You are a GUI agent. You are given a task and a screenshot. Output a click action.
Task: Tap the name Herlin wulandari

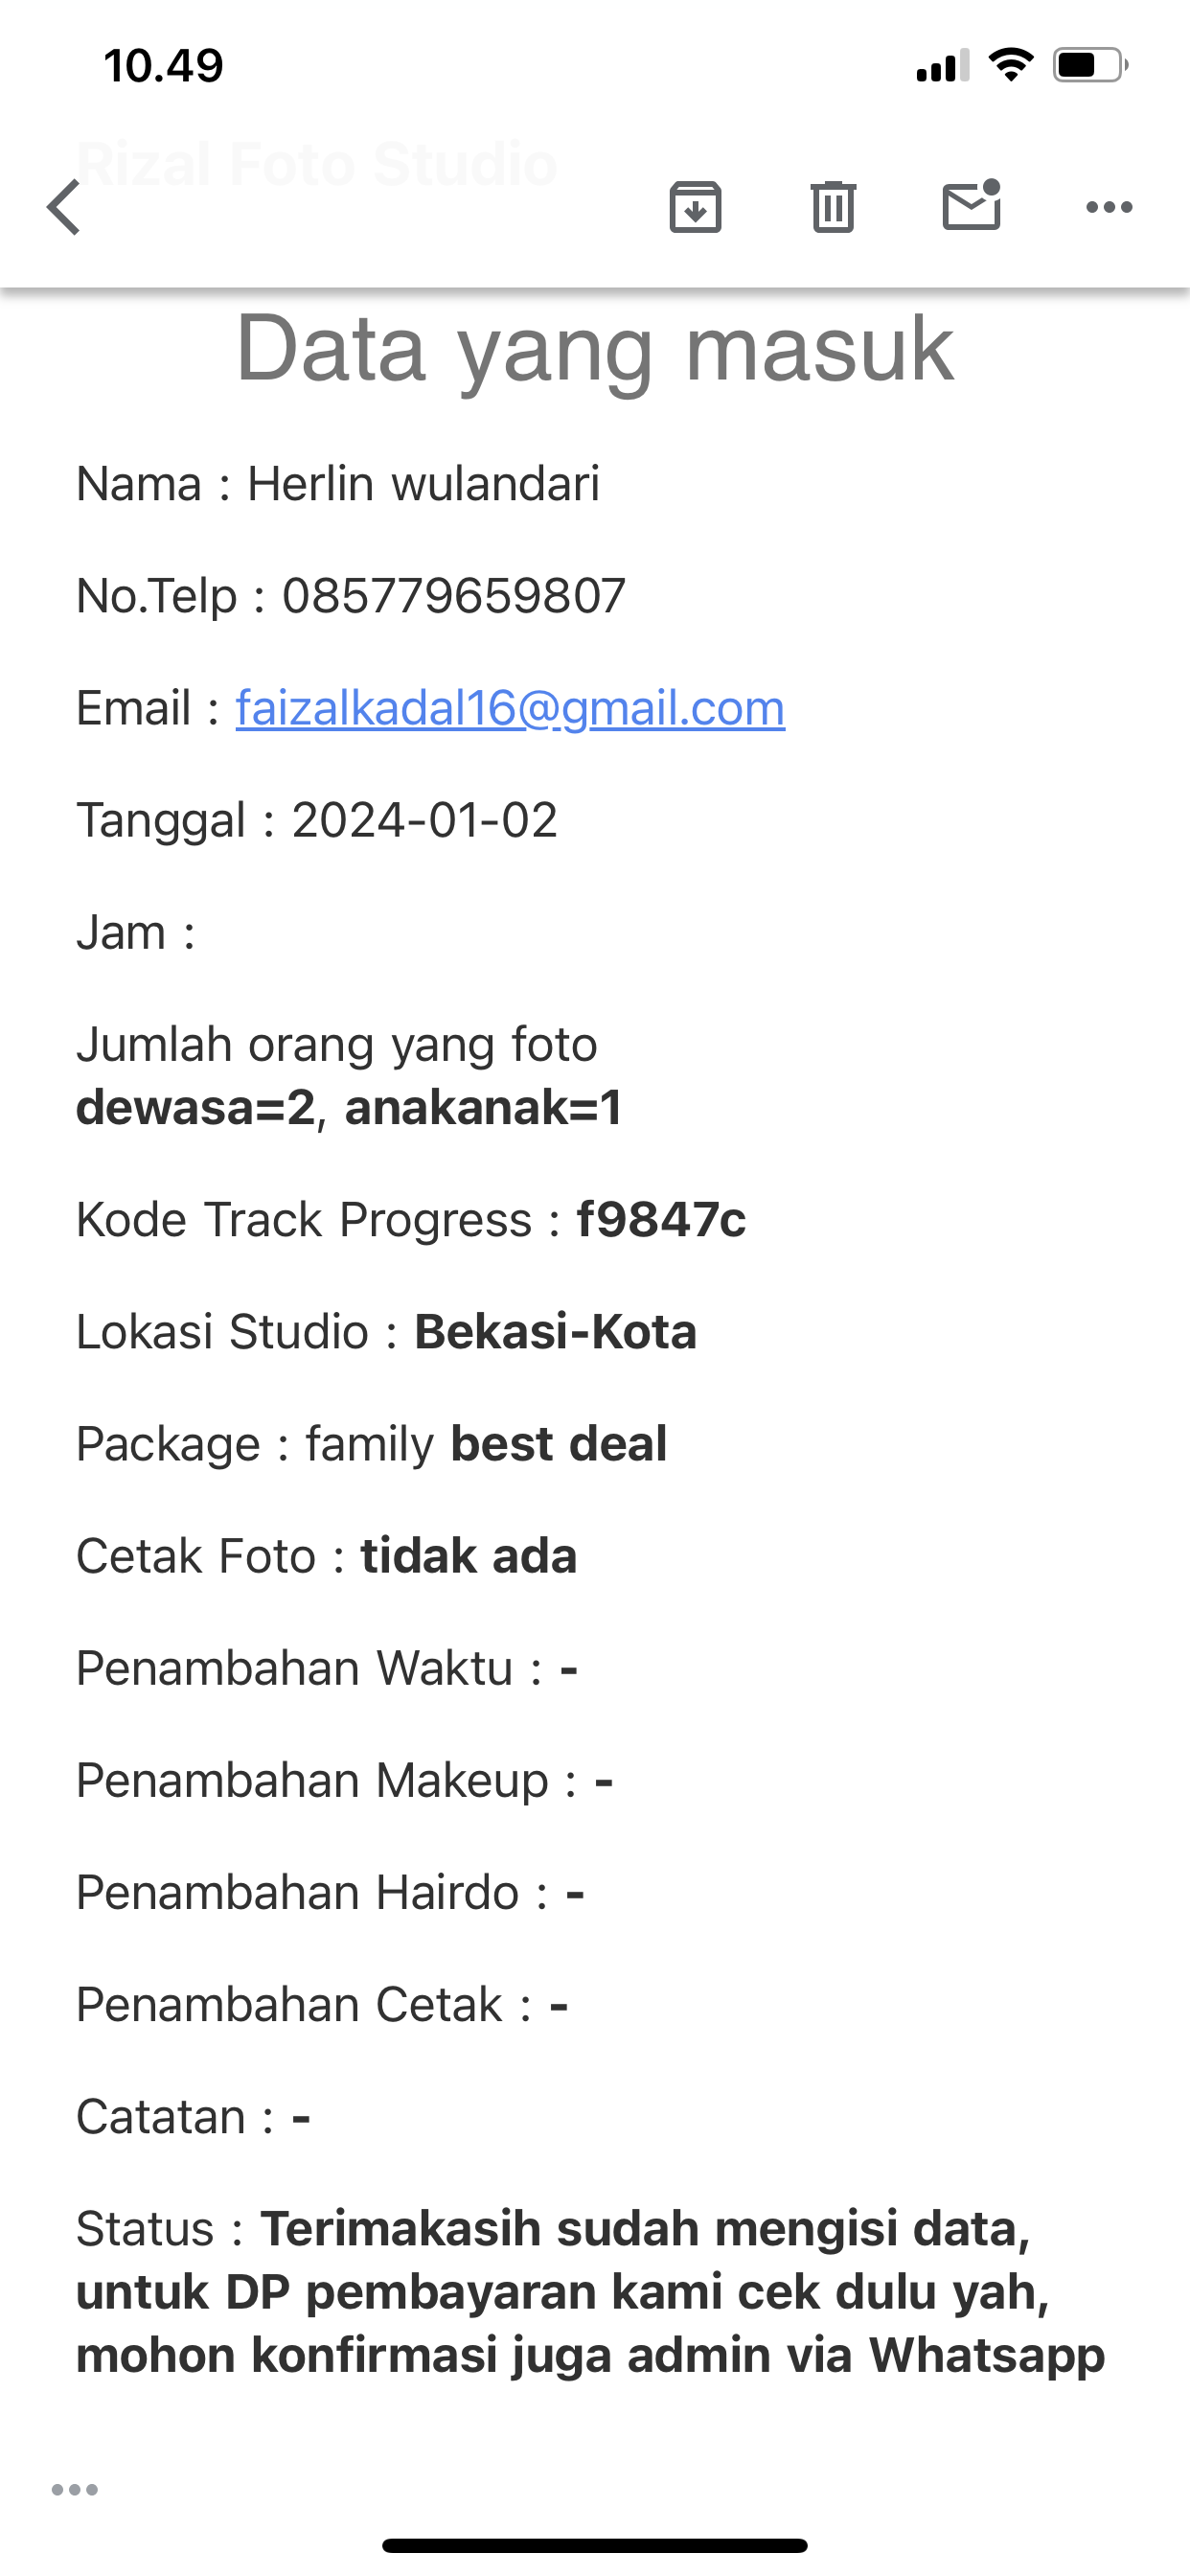pyautogui.click(x=423, y=484)
